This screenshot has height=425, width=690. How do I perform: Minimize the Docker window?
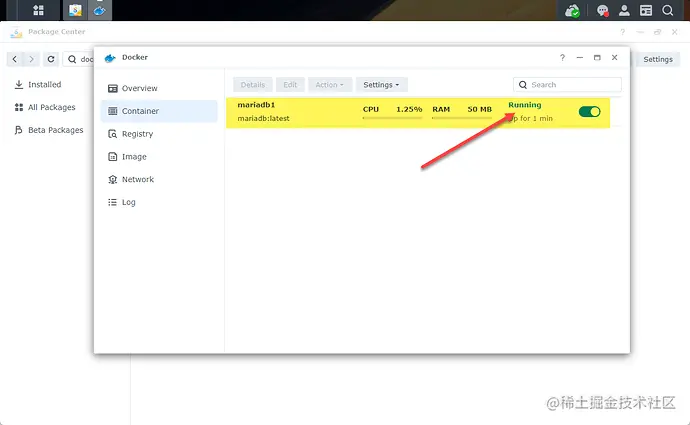coord(580,58)
